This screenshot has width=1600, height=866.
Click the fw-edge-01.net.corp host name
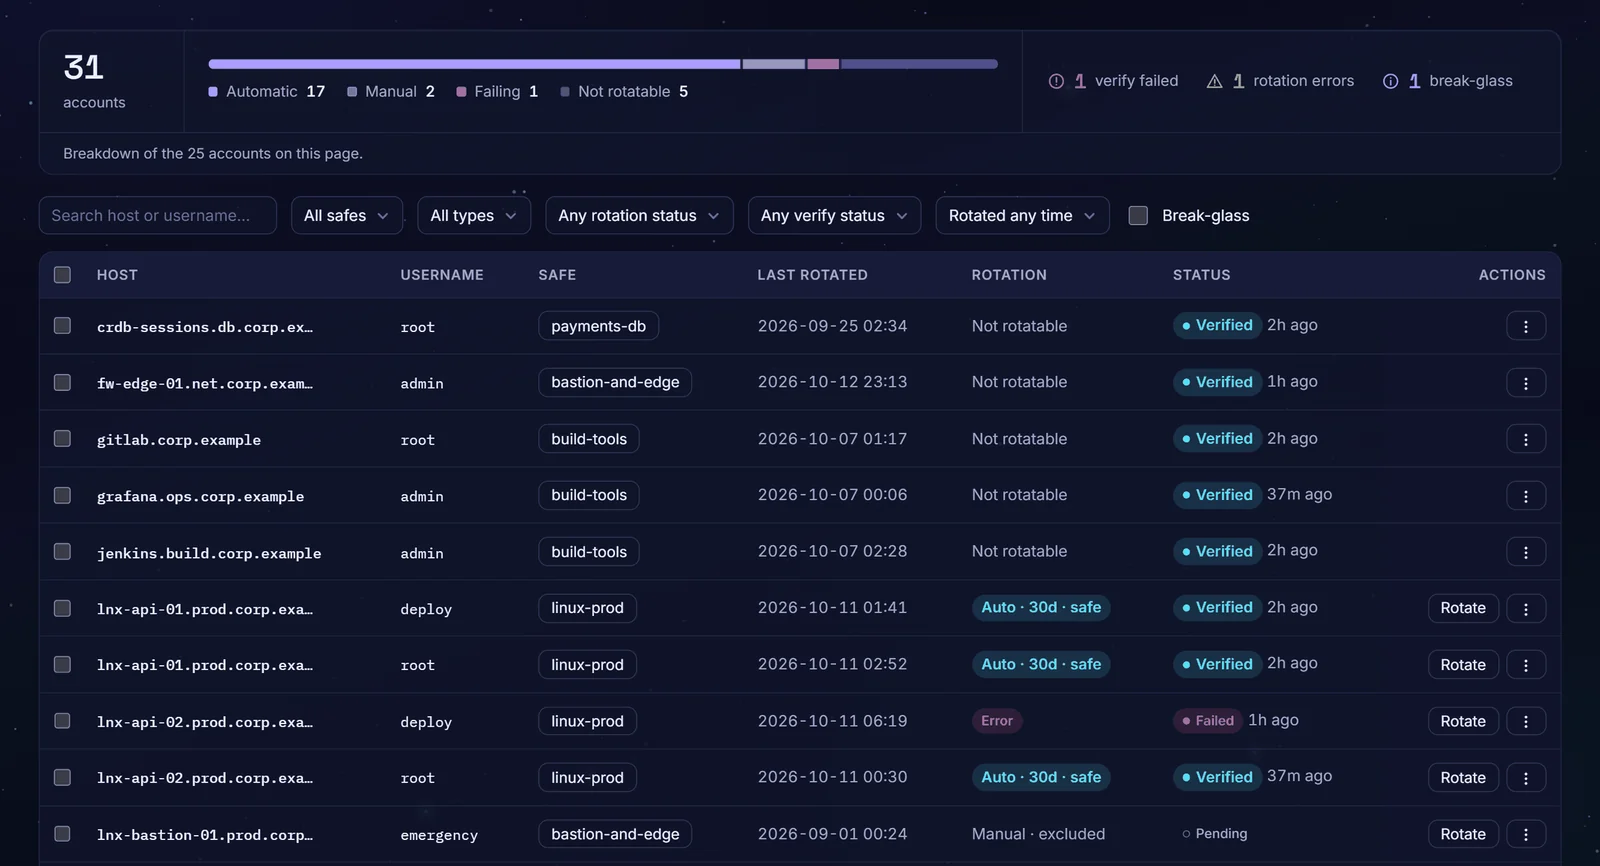click(204, 383)
